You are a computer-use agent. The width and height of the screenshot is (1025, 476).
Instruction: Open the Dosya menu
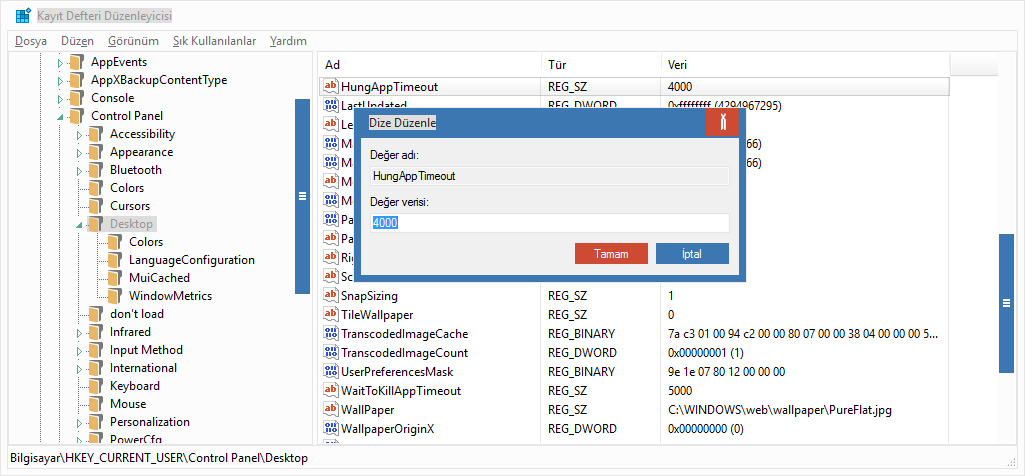coord(31,41)
